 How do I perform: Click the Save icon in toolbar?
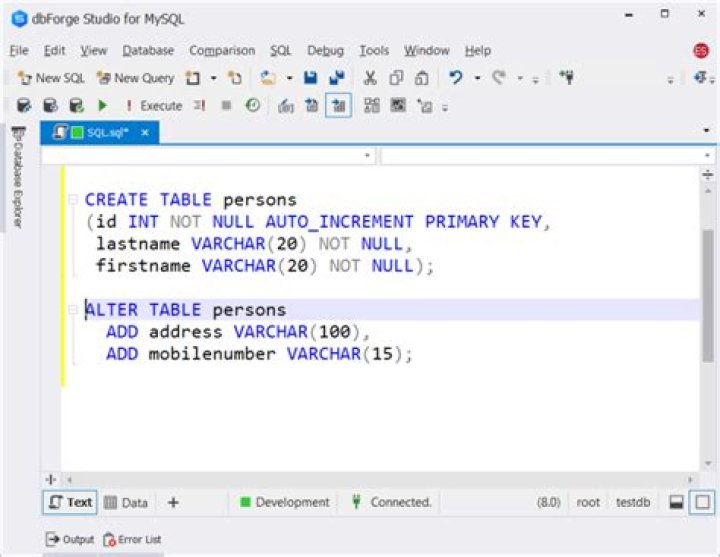(311, 78)
